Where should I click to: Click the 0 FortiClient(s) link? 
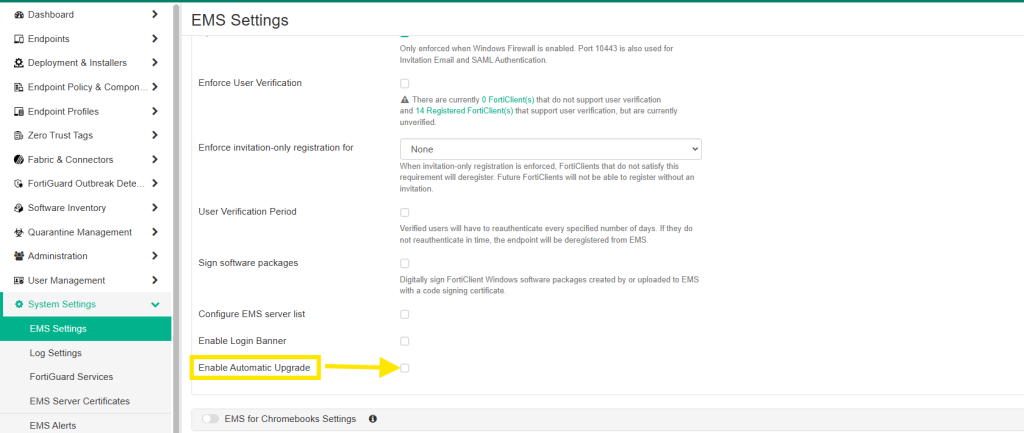click(508, 100)
